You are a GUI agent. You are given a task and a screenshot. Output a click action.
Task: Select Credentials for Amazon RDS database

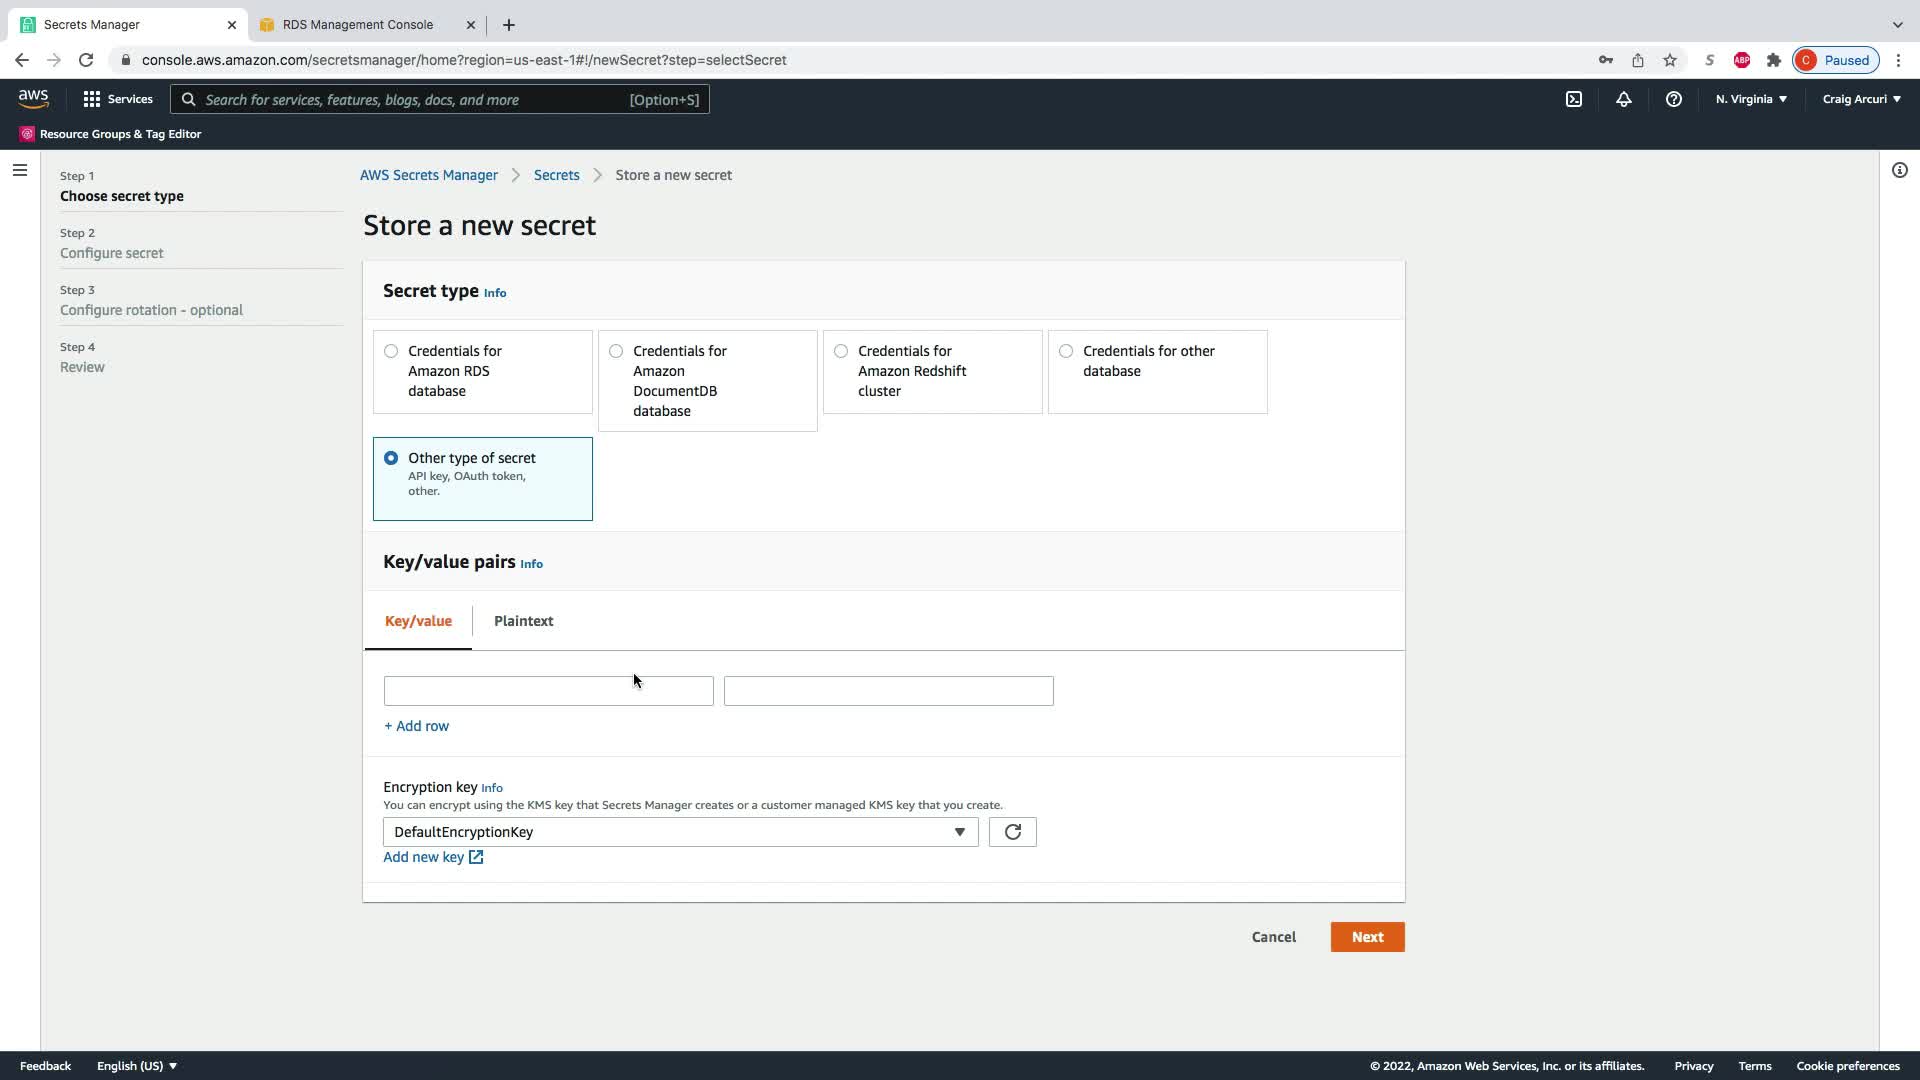point(391,351)
